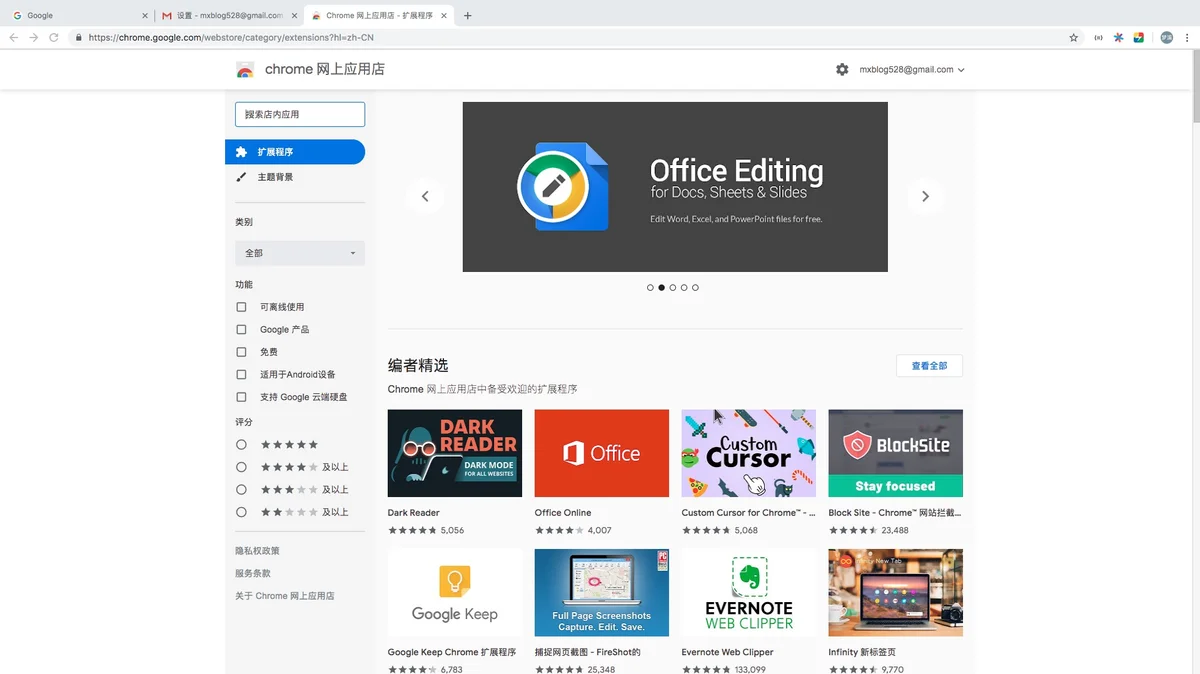Reload the current page
The width and height of the screenshot is (1200, 674).
54,38
